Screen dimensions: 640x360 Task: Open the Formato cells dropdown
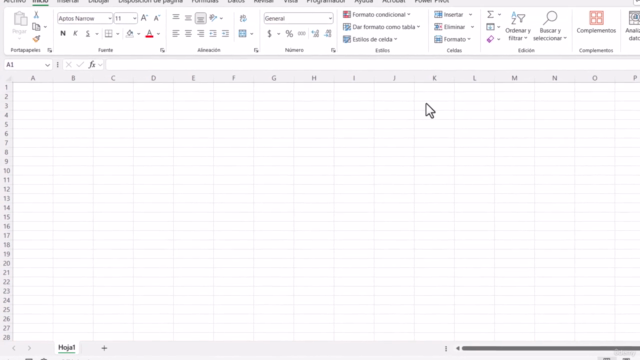(x=452, y=39)
